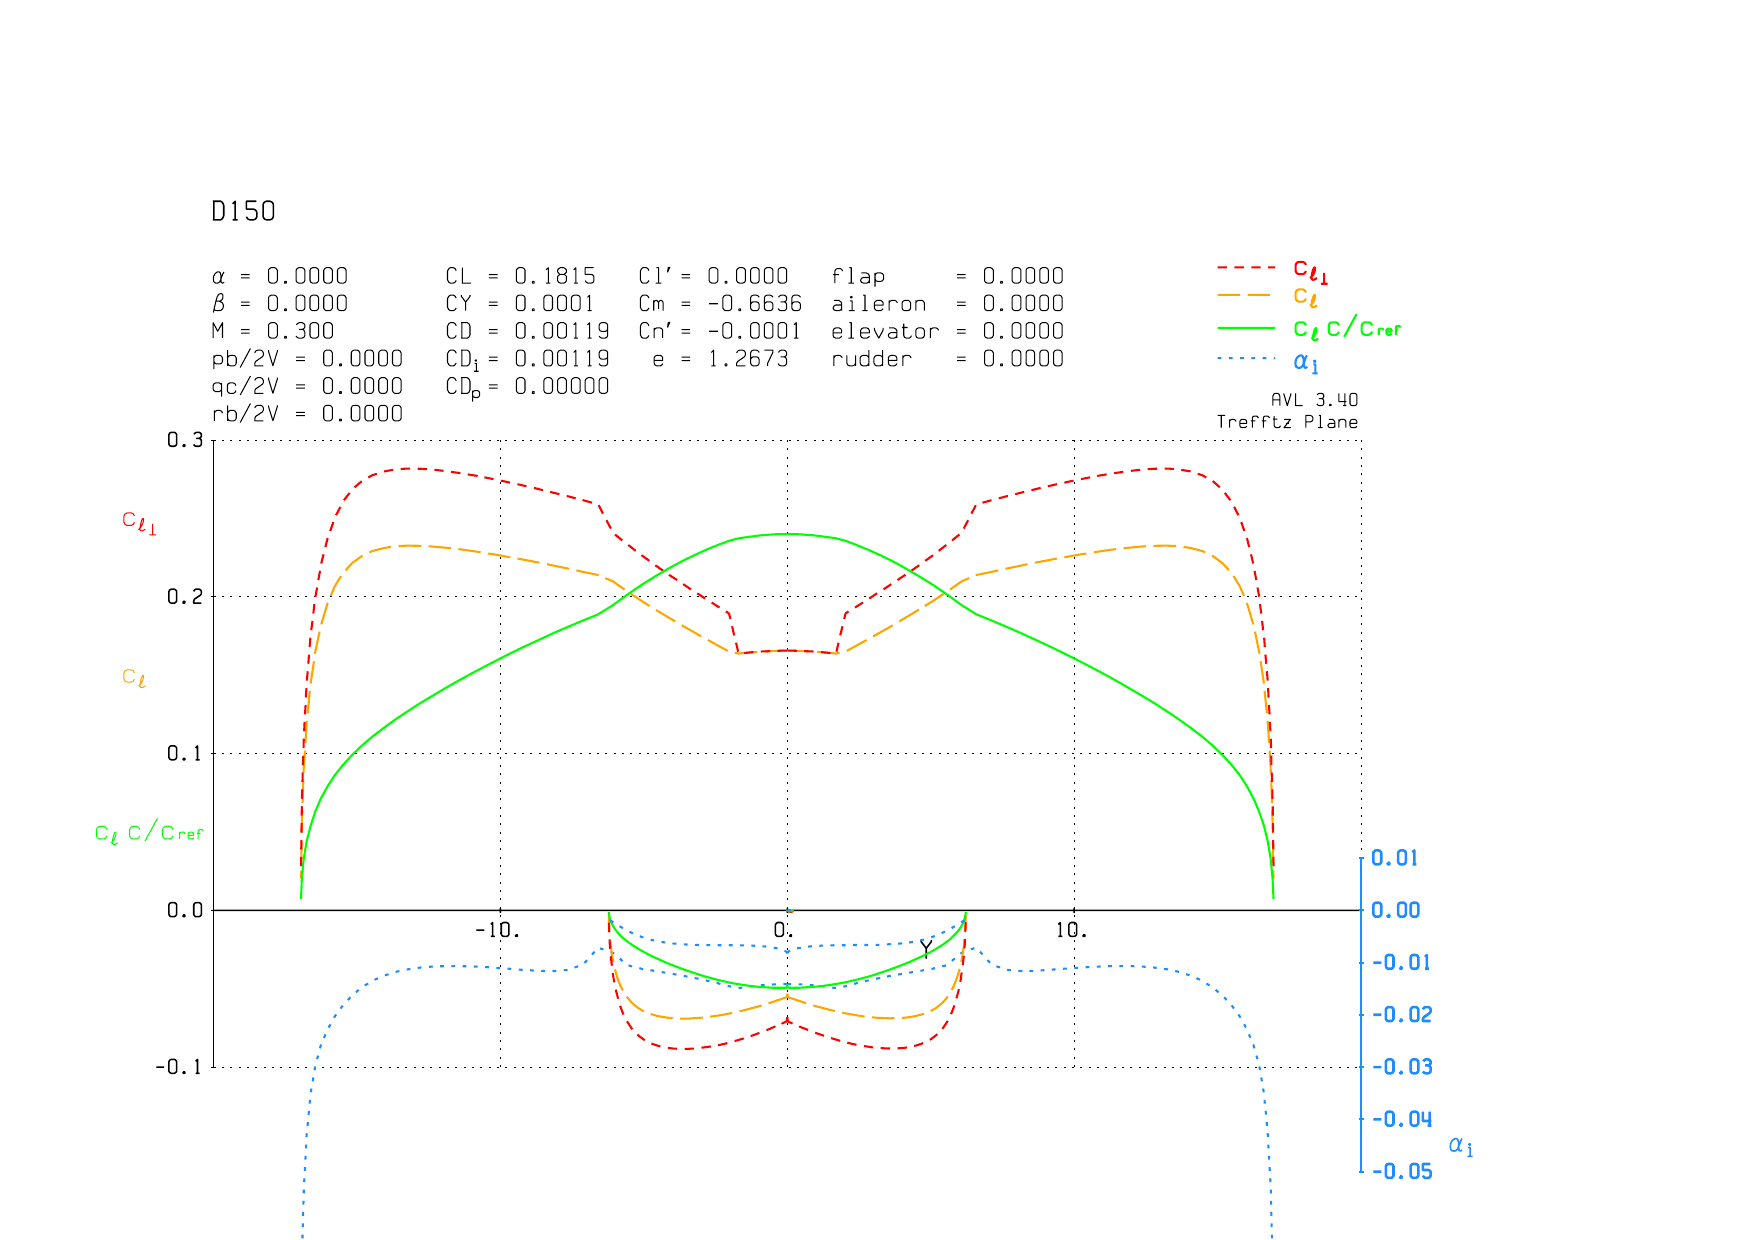Select the CL = 0.1815 value
This screenshot has height=1240, width=1755.
(x=554, y=276)
